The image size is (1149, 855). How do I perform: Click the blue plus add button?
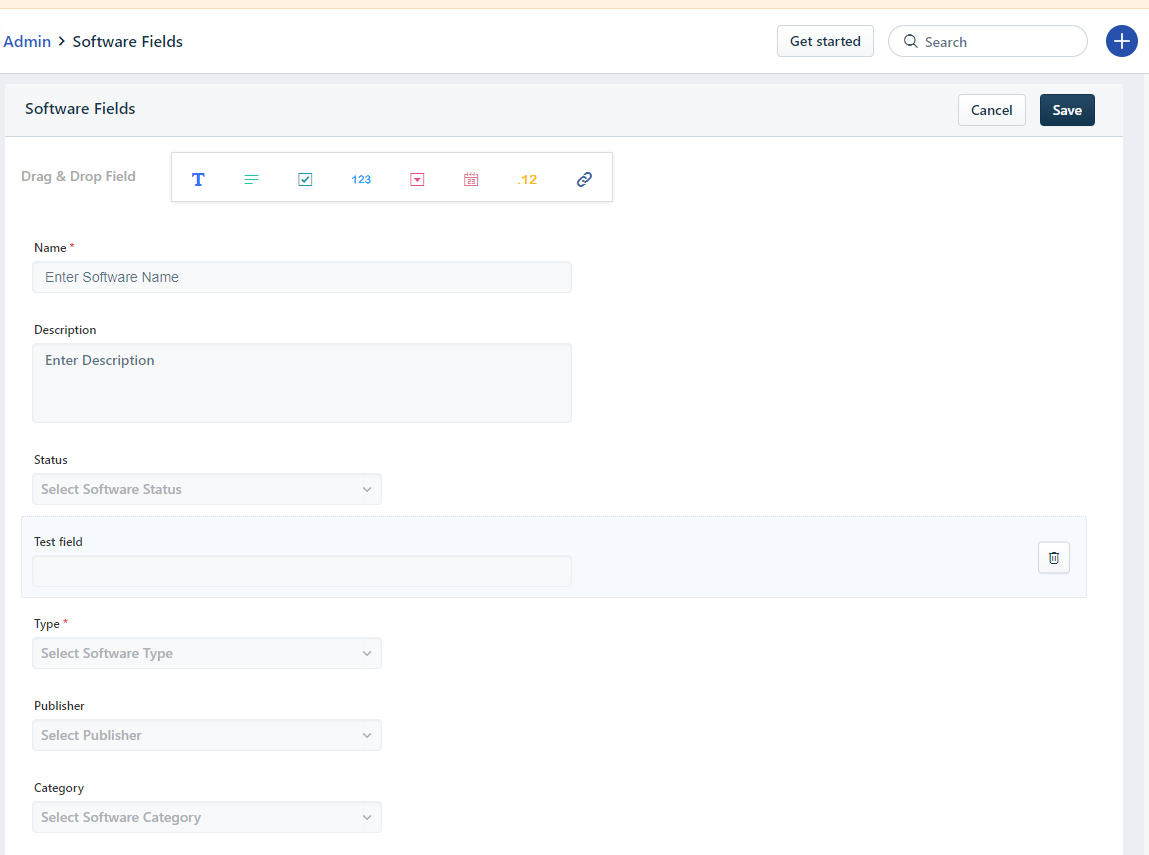(1122, 41)
